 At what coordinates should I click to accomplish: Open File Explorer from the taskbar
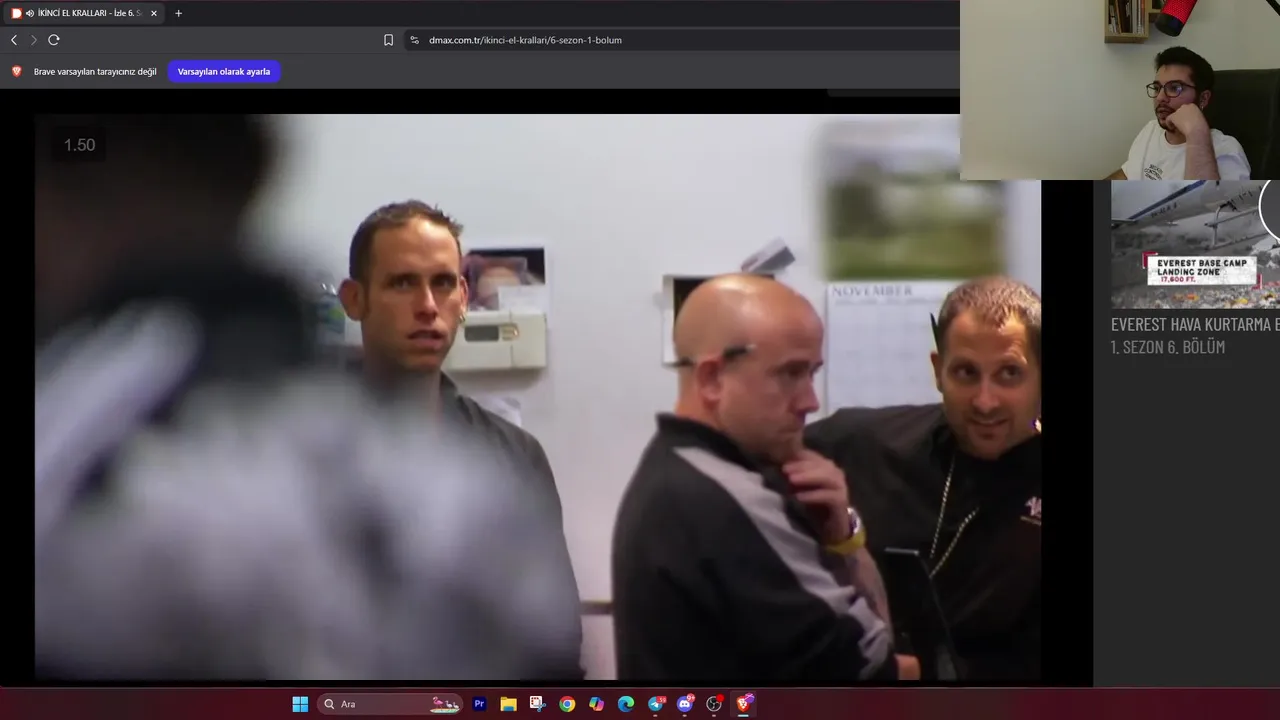pos(508,704)
